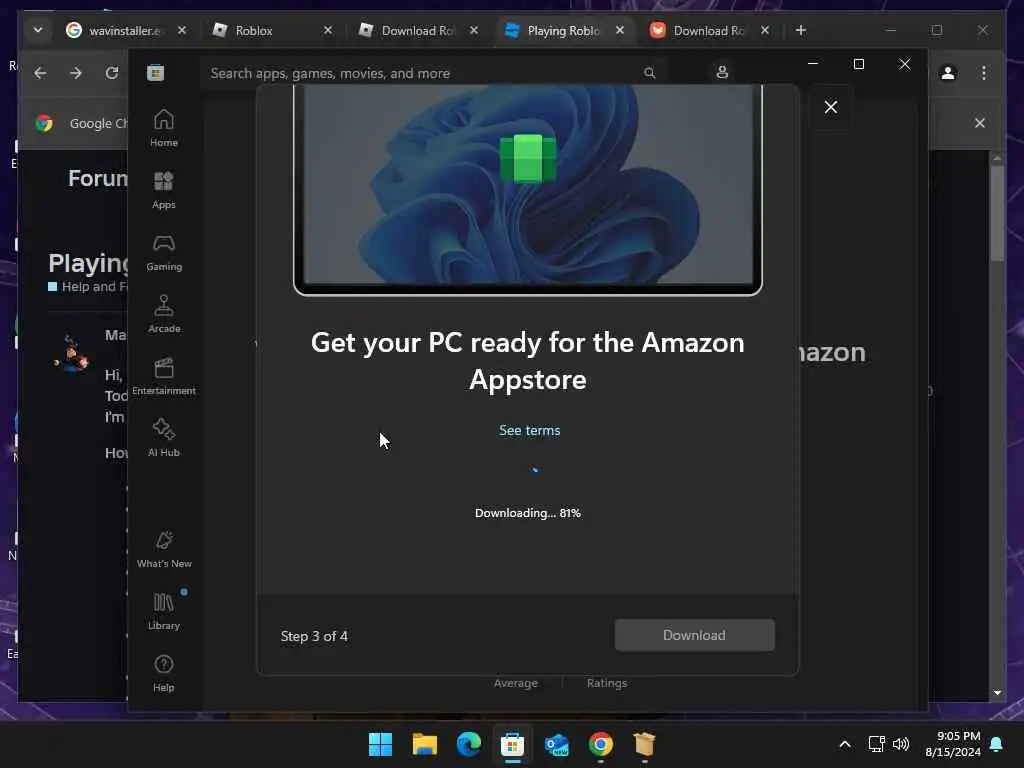The width and height of the screenshot is (1024, 768).
Task: Open Google Chrome from taskbar
Action: 600,744
